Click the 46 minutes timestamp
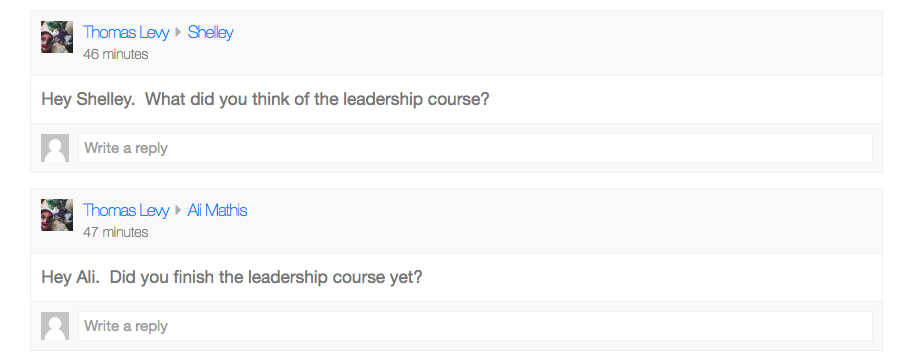 tap(116, 54)
